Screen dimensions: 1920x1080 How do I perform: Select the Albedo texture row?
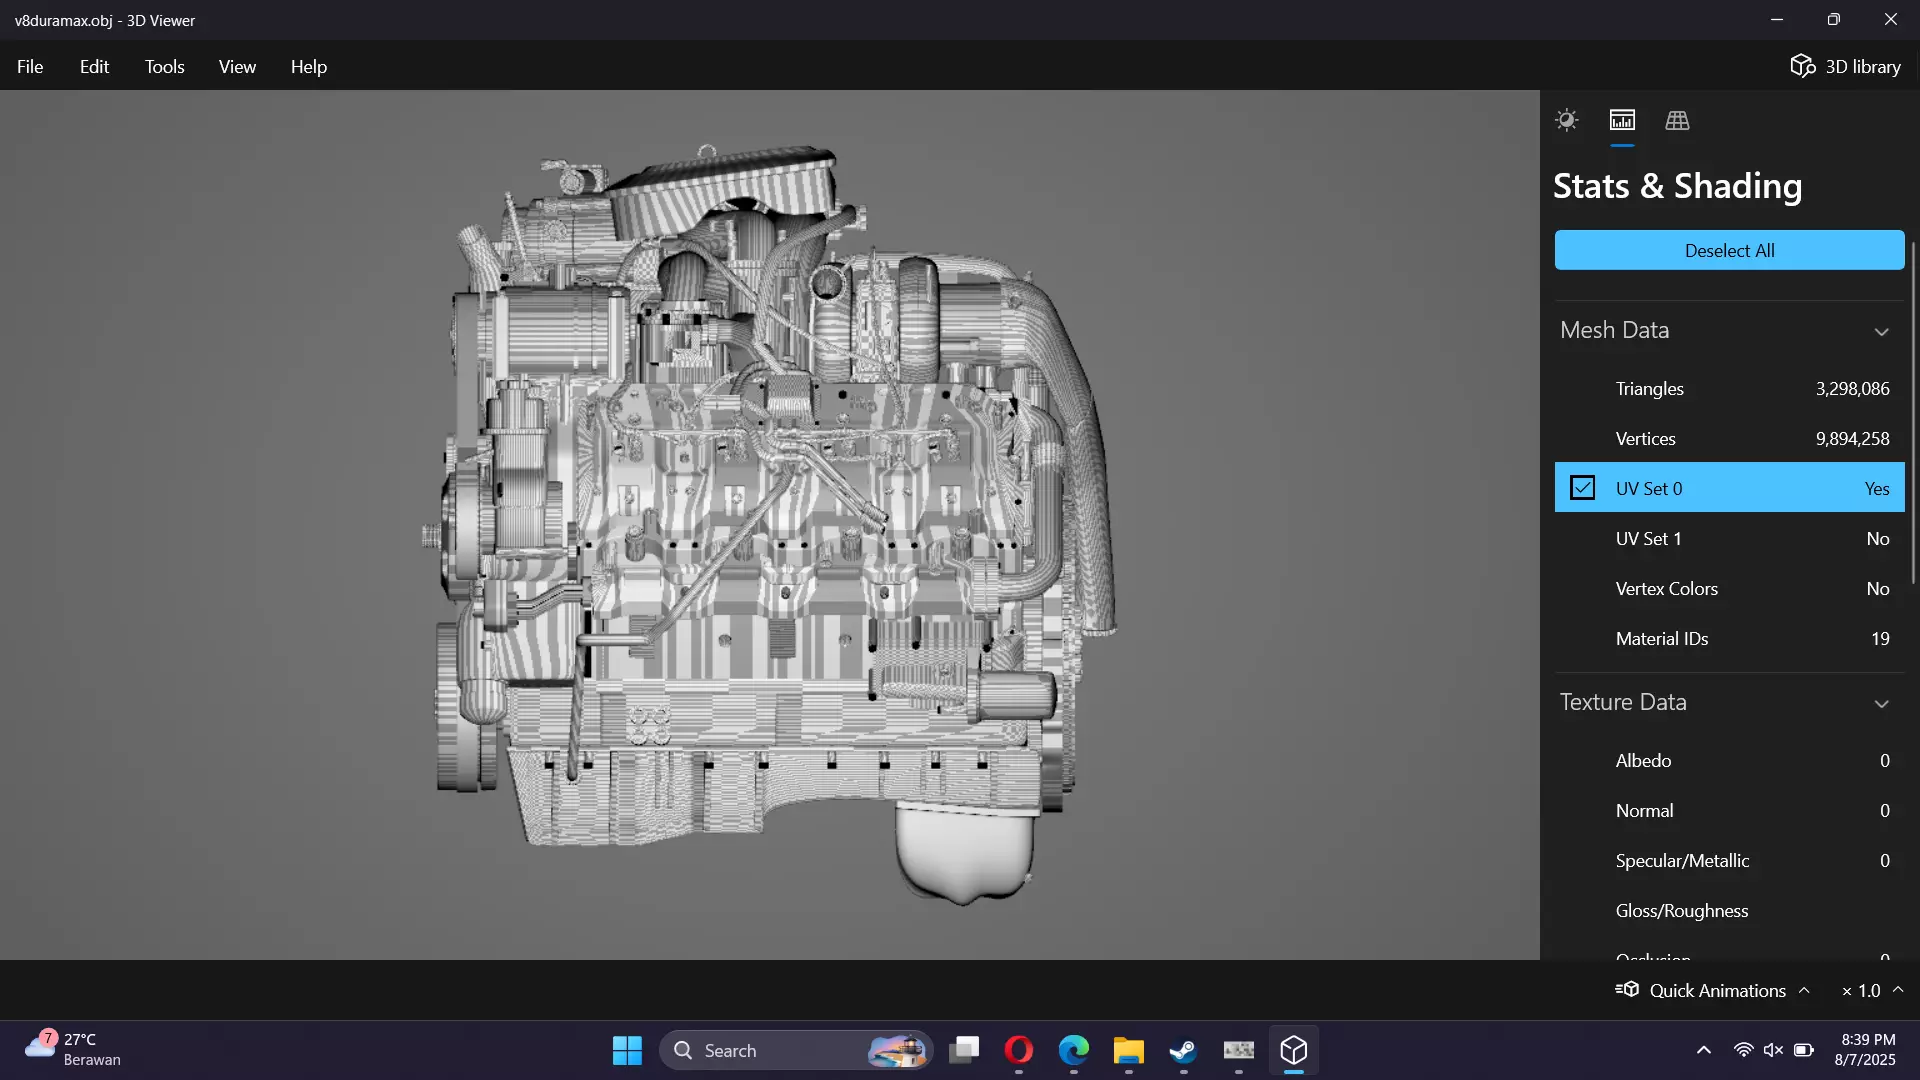point(1729,760)
